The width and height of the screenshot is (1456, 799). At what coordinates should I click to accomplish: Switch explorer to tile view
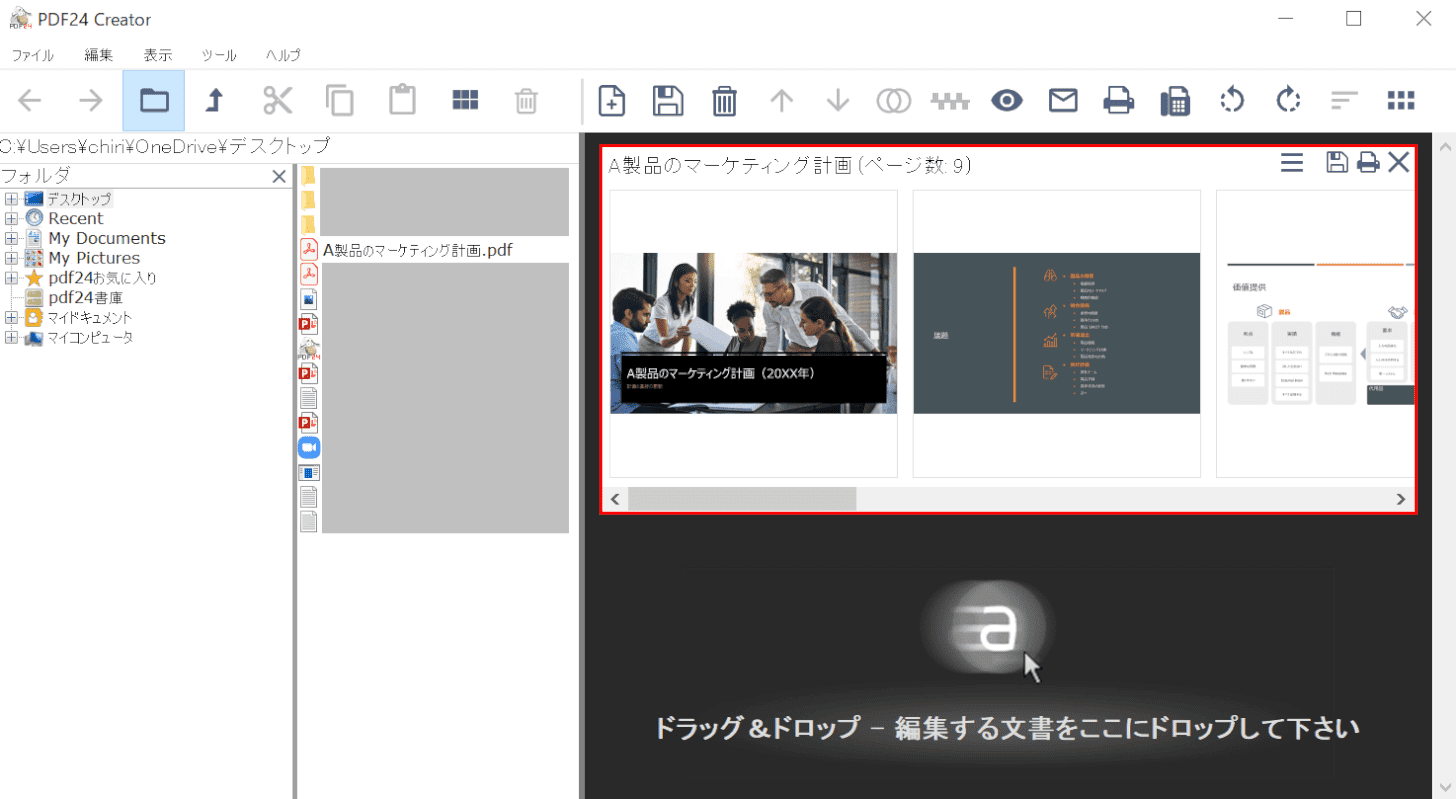click(x=465, y=100)
